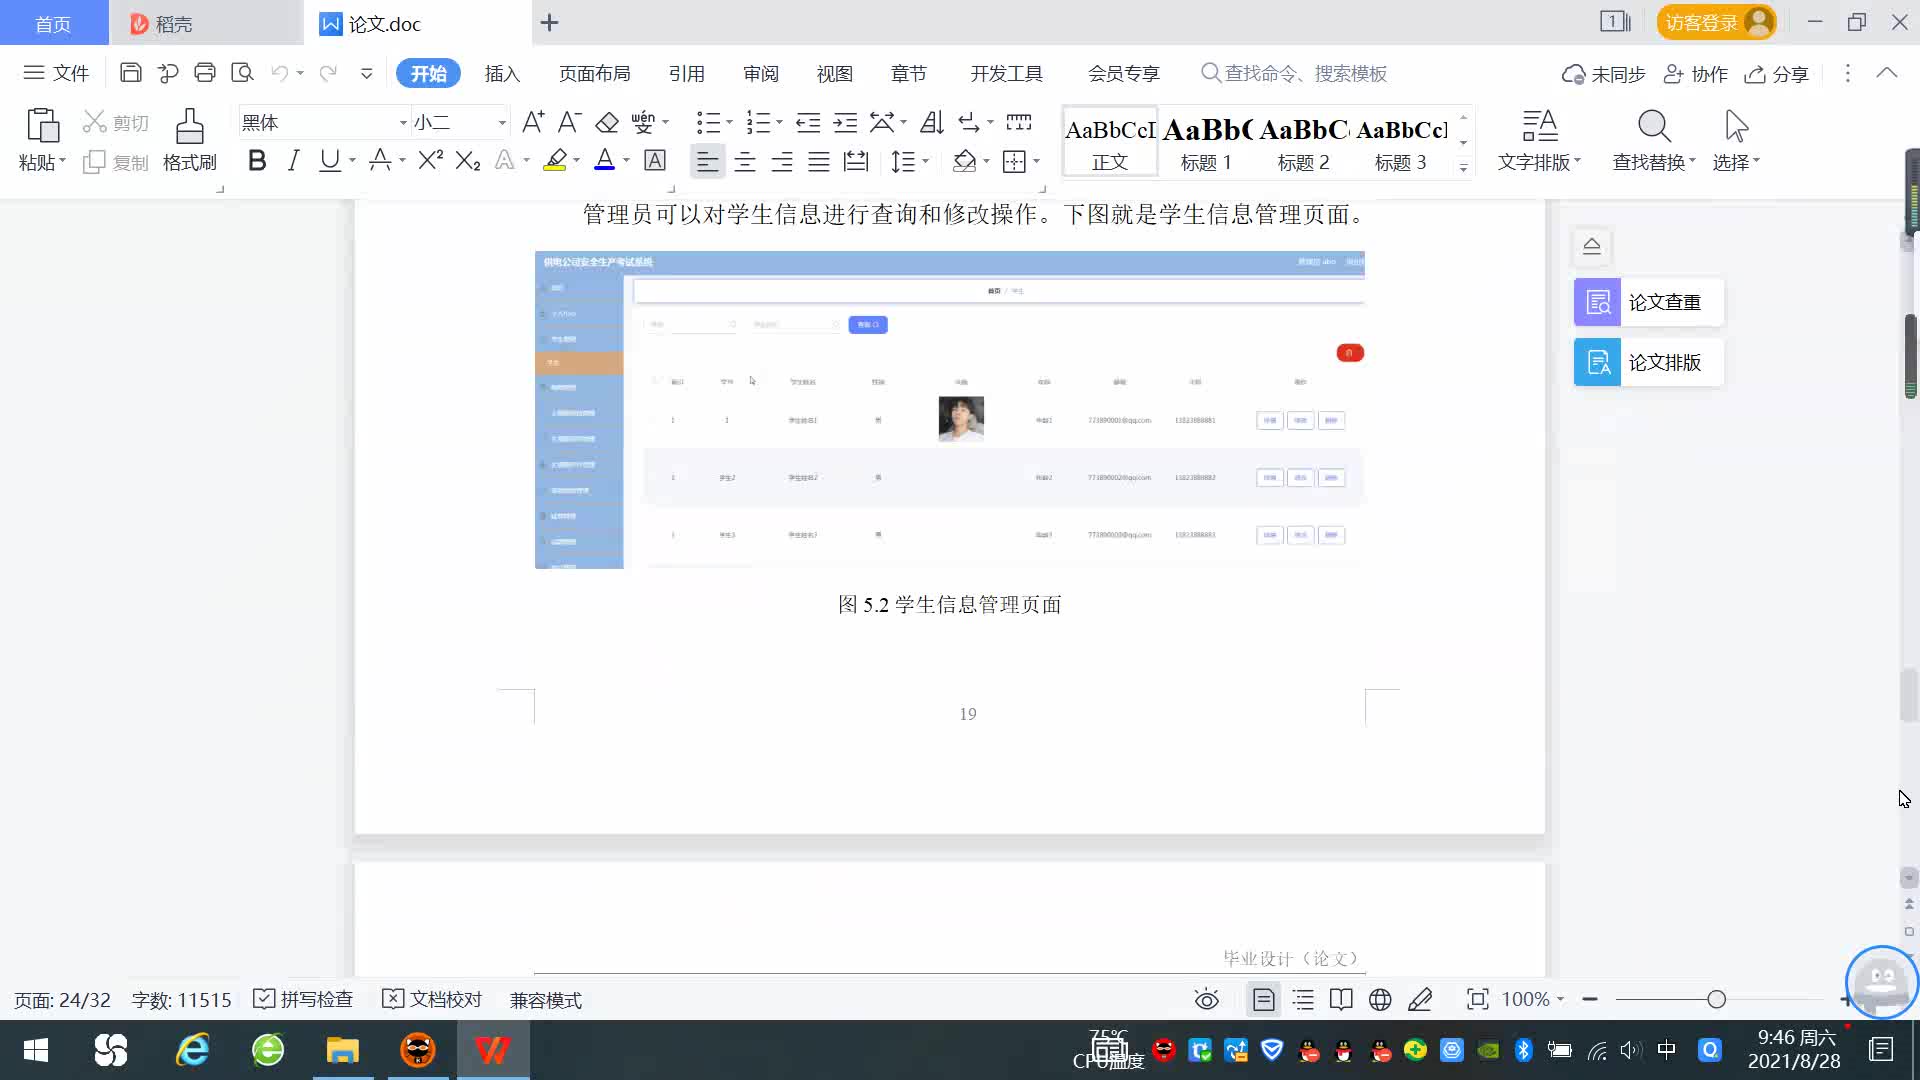Click the center alignment icon
1920x1080 pixels.
tap(745, 161)
